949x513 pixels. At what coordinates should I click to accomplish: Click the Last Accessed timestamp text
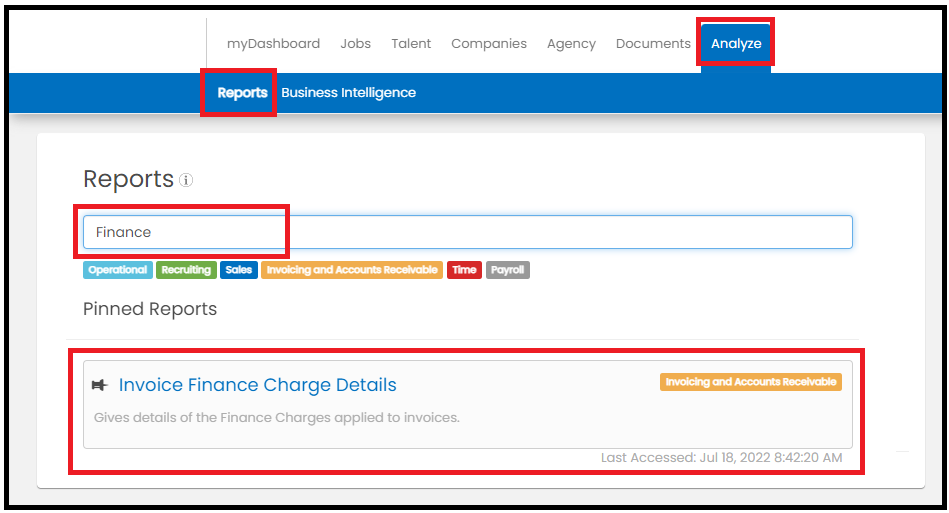[721, 458]
